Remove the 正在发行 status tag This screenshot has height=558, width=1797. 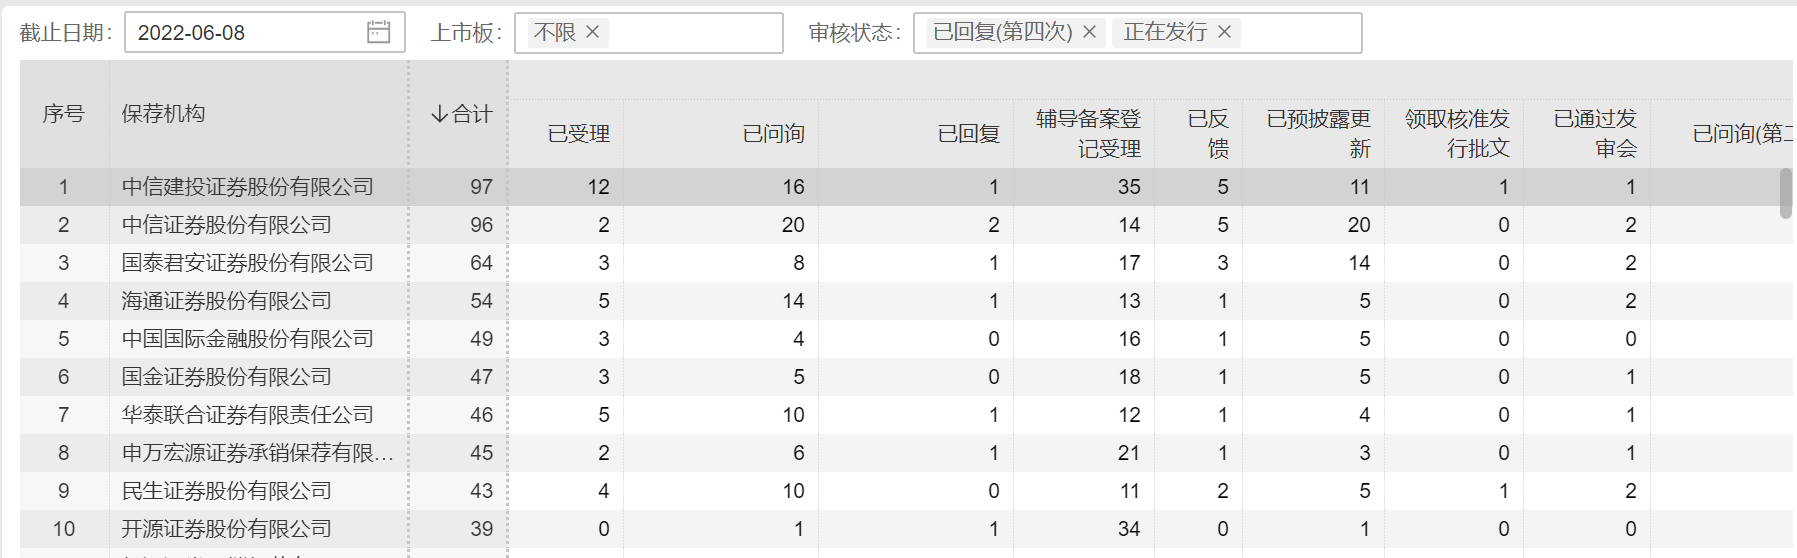click(x=1224, y=32)
